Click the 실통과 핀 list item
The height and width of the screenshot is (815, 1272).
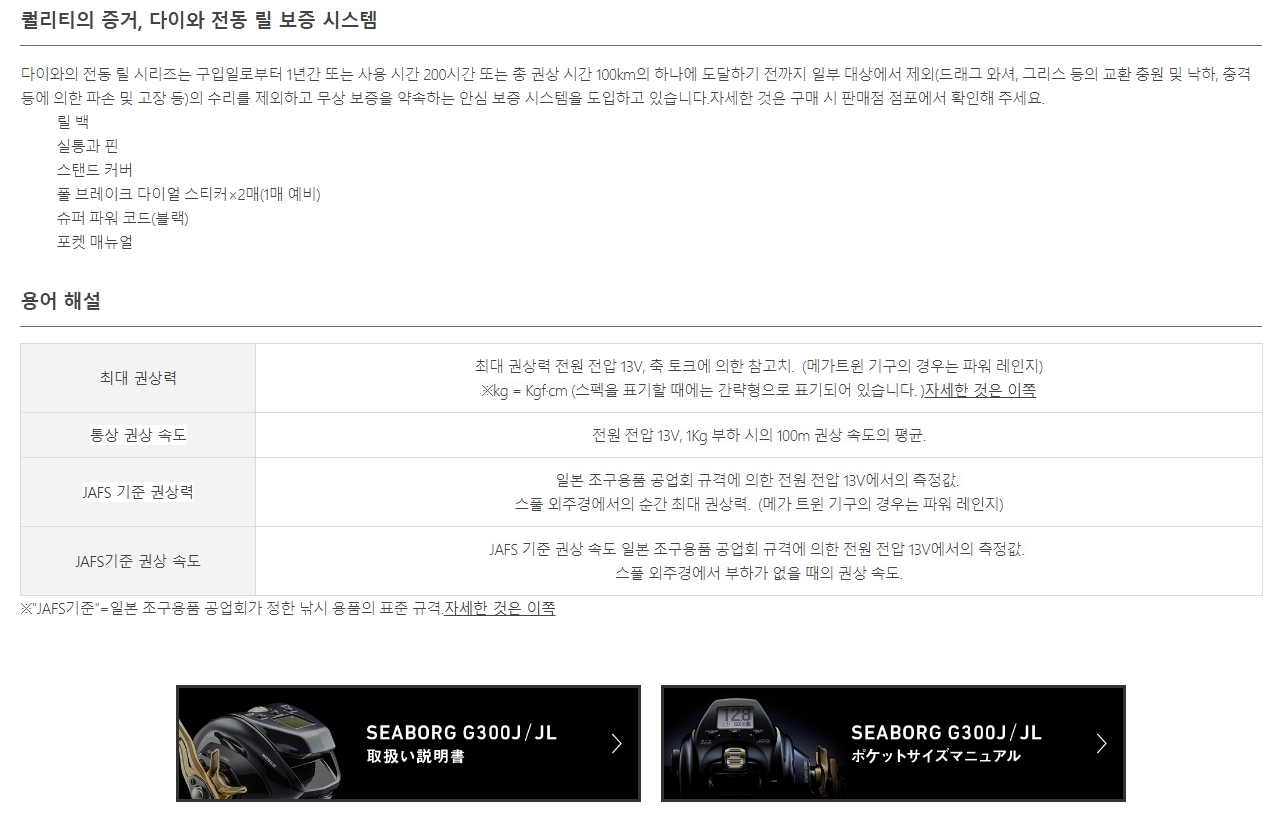tap(87, 146)
